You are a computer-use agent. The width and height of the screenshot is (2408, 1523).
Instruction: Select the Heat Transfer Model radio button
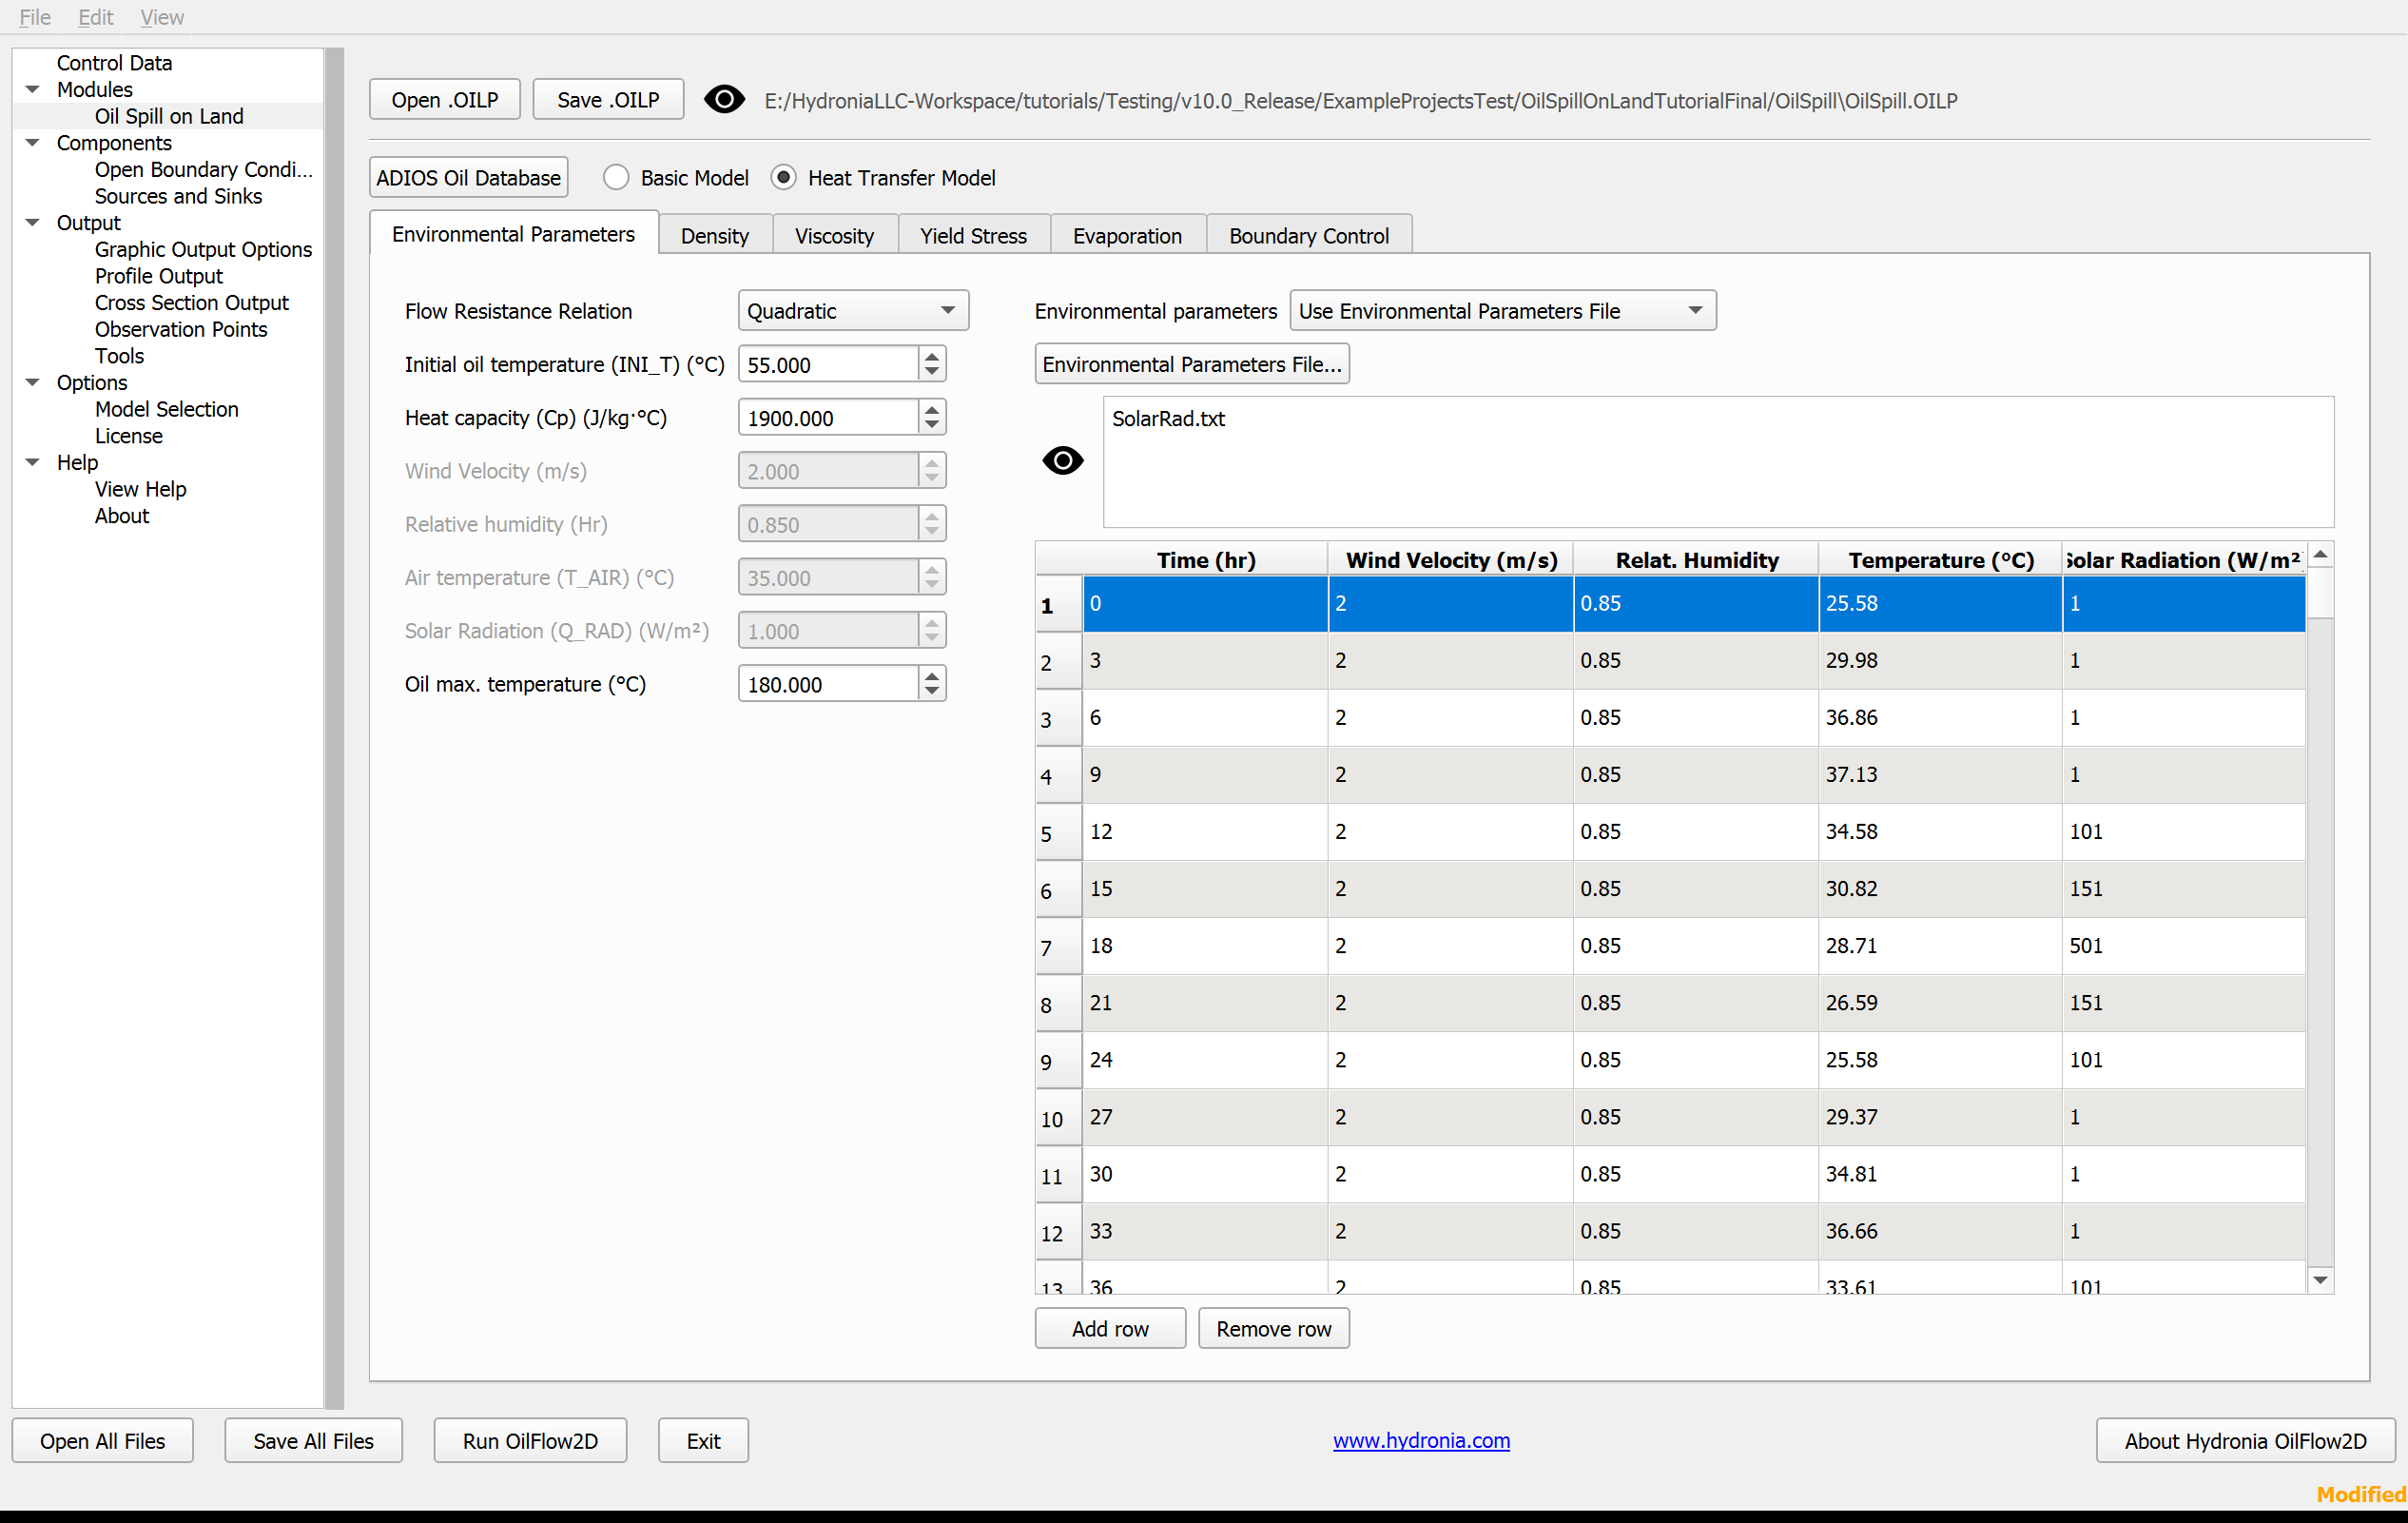pyautogui.click(x=783, y=178)
